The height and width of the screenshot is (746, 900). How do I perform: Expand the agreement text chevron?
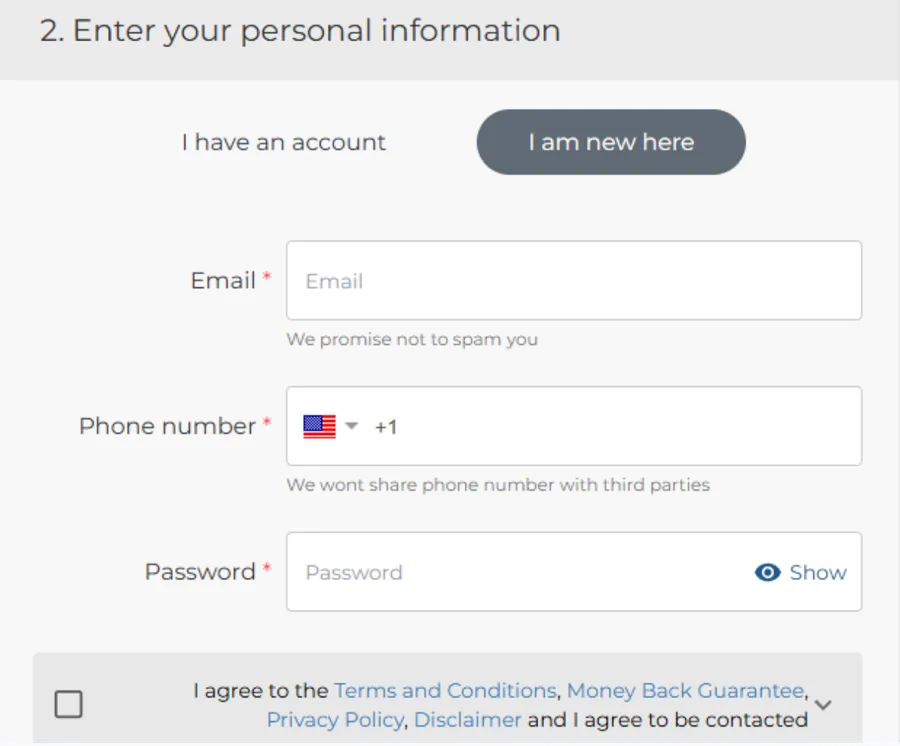(823, 705)
